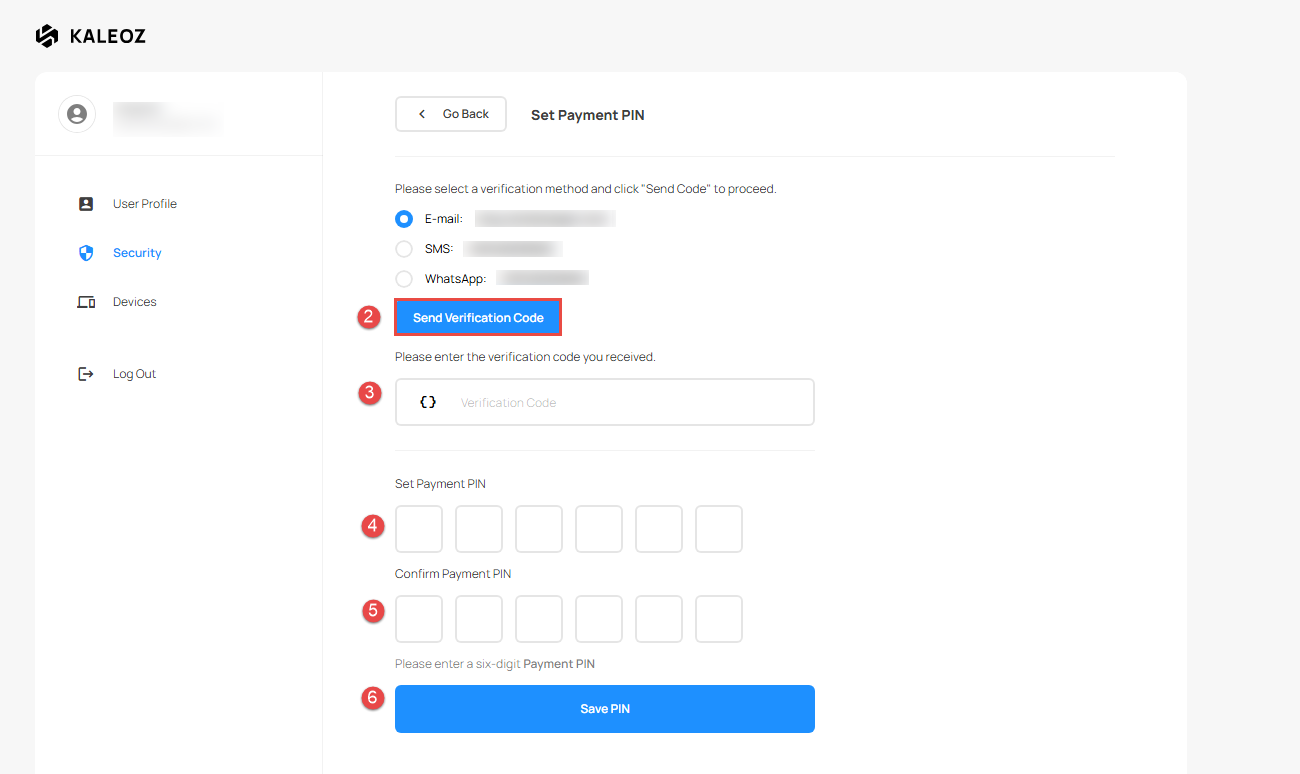This screenshot has width=1300, height=774.
Task: Click the Log Out arrow icon
Action: pyautogui.click(x=86, y=374)
